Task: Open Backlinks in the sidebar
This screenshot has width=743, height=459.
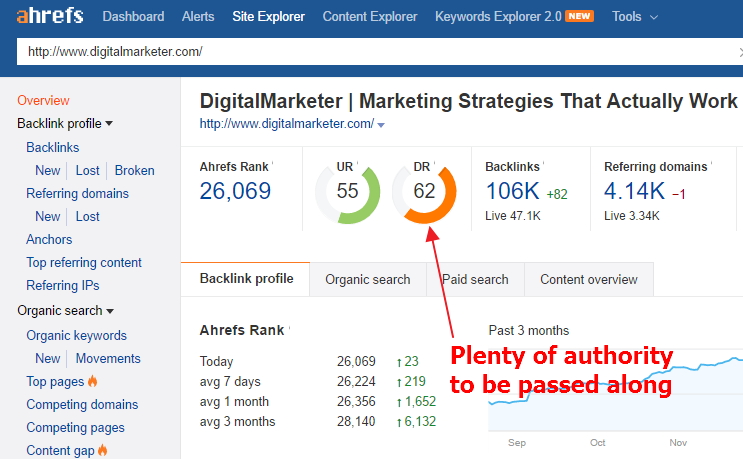Action: pos(53,147)
